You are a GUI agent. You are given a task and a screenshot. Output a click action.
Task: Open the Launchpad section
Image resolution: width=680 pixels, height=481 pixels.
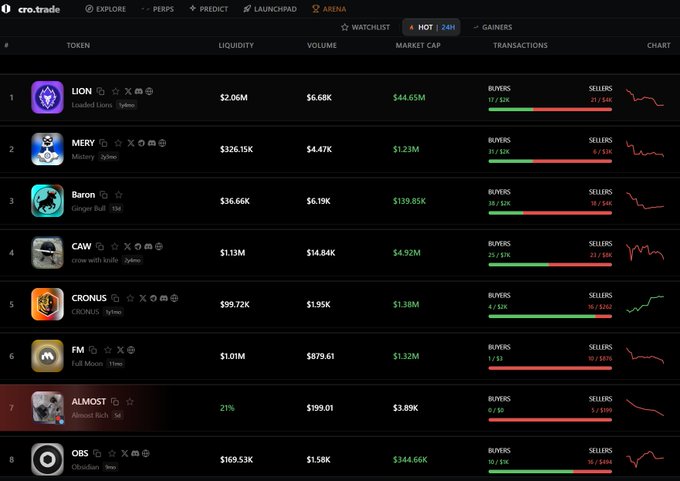(270, 9)
